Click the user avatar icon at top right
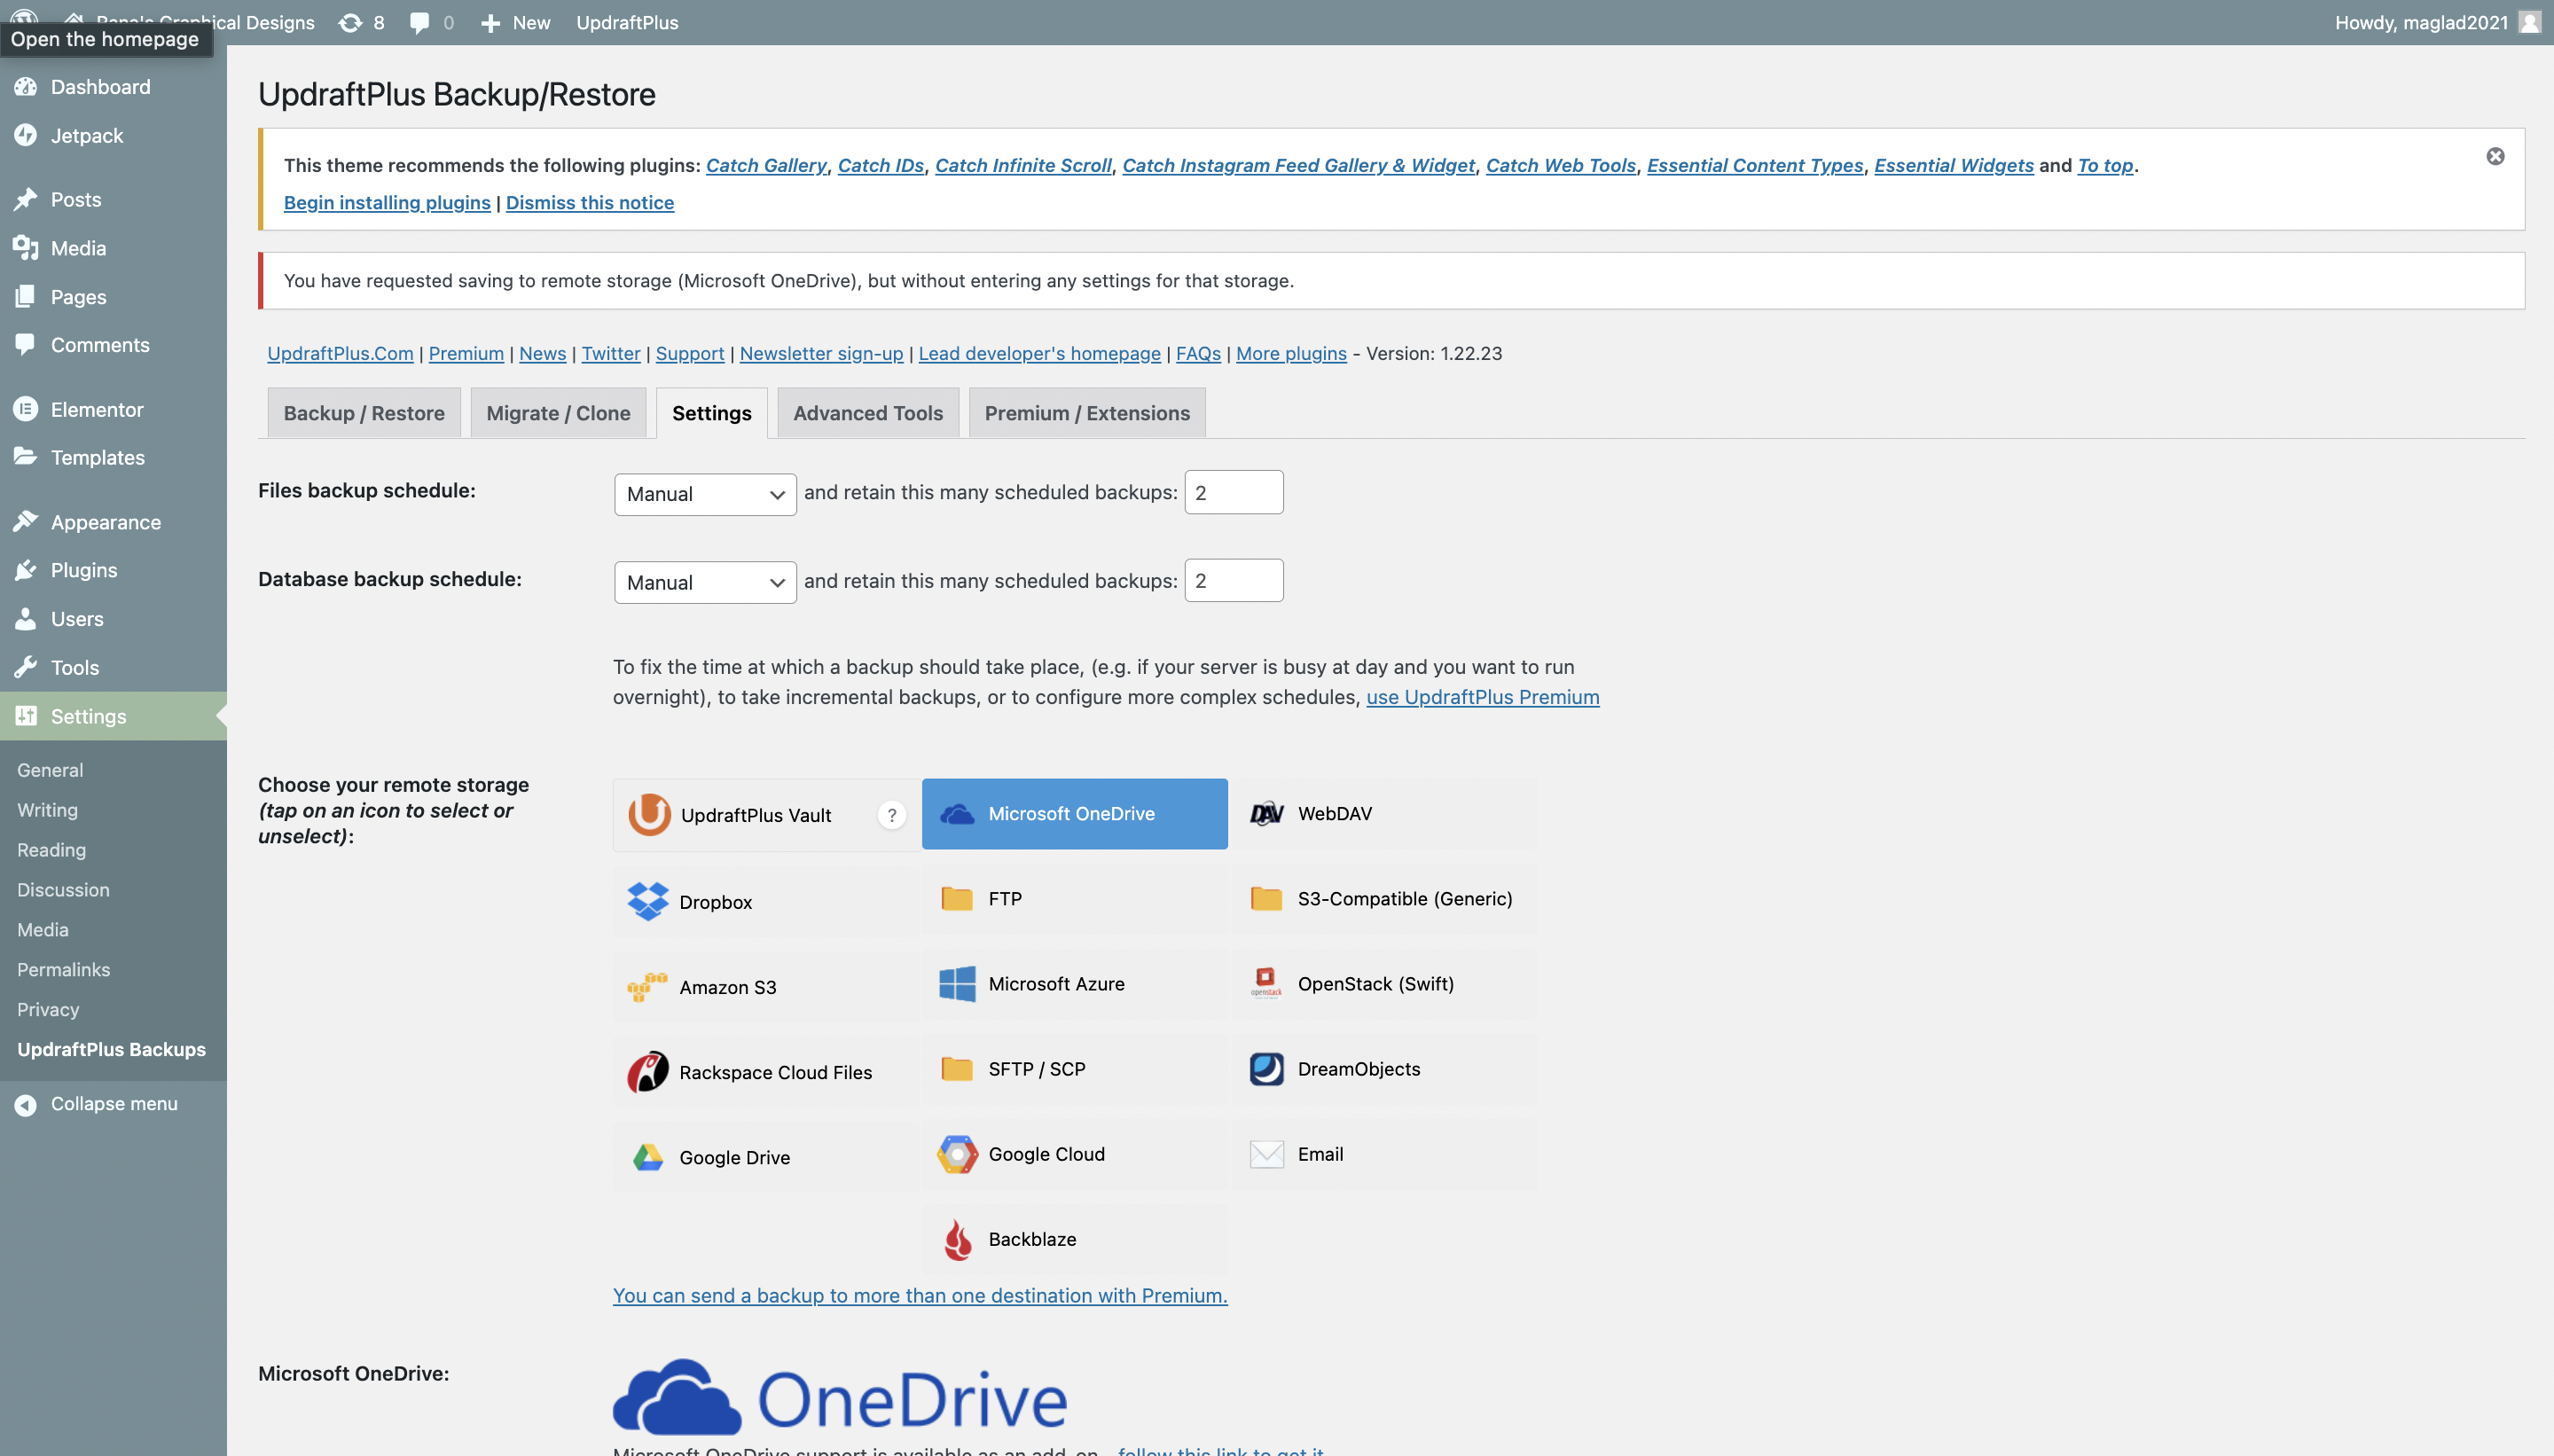The image size is (2554, 1456). point(2529,22)
